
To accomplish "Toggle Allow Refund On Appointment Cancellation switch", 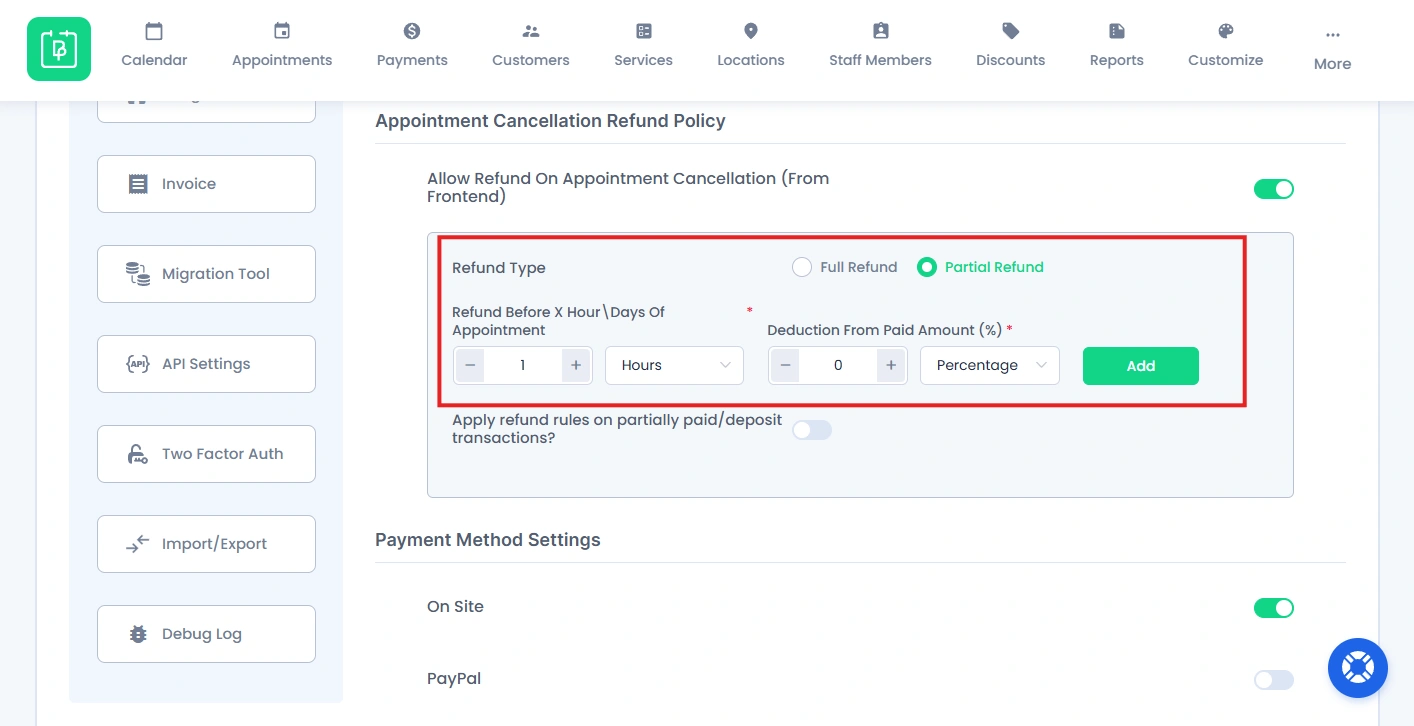I will point(1274,189).
